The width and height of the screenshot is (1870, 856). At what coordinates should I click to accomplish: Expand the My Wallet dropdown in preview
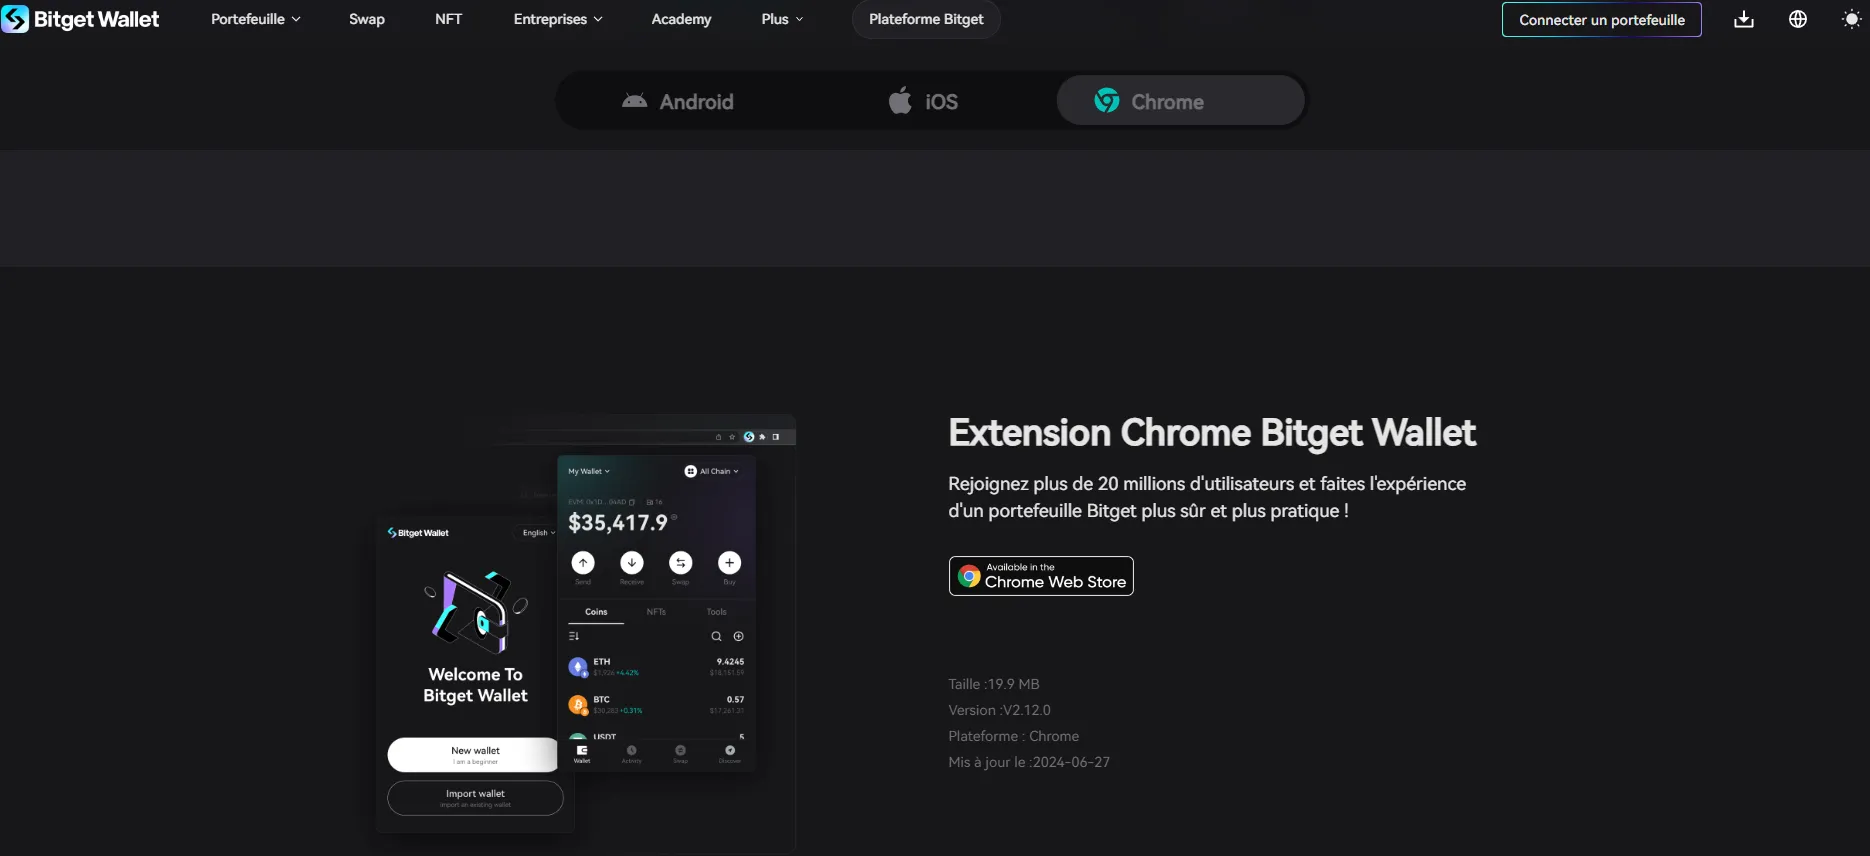589,471
